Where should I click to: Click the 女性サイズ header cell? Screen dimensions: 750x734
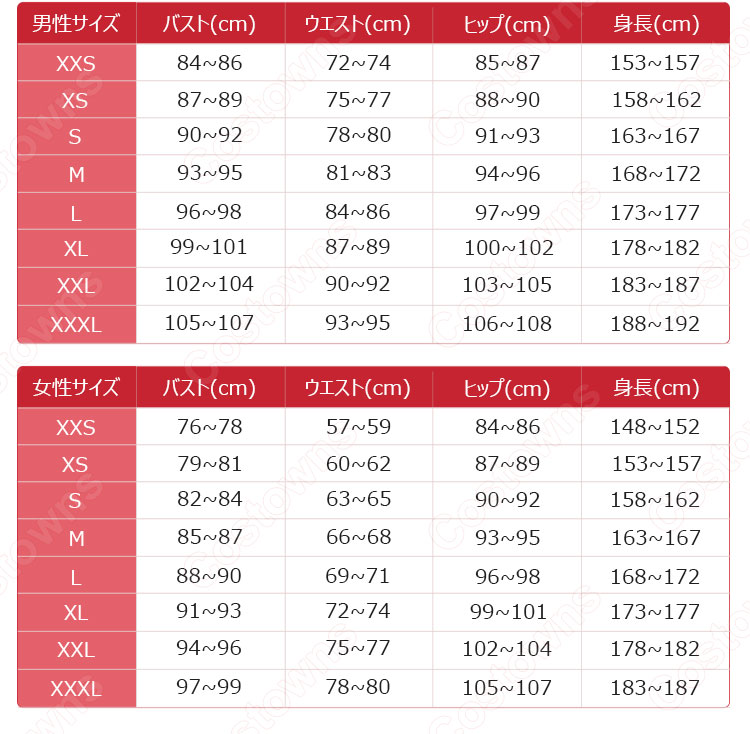[x=76, y=388]
